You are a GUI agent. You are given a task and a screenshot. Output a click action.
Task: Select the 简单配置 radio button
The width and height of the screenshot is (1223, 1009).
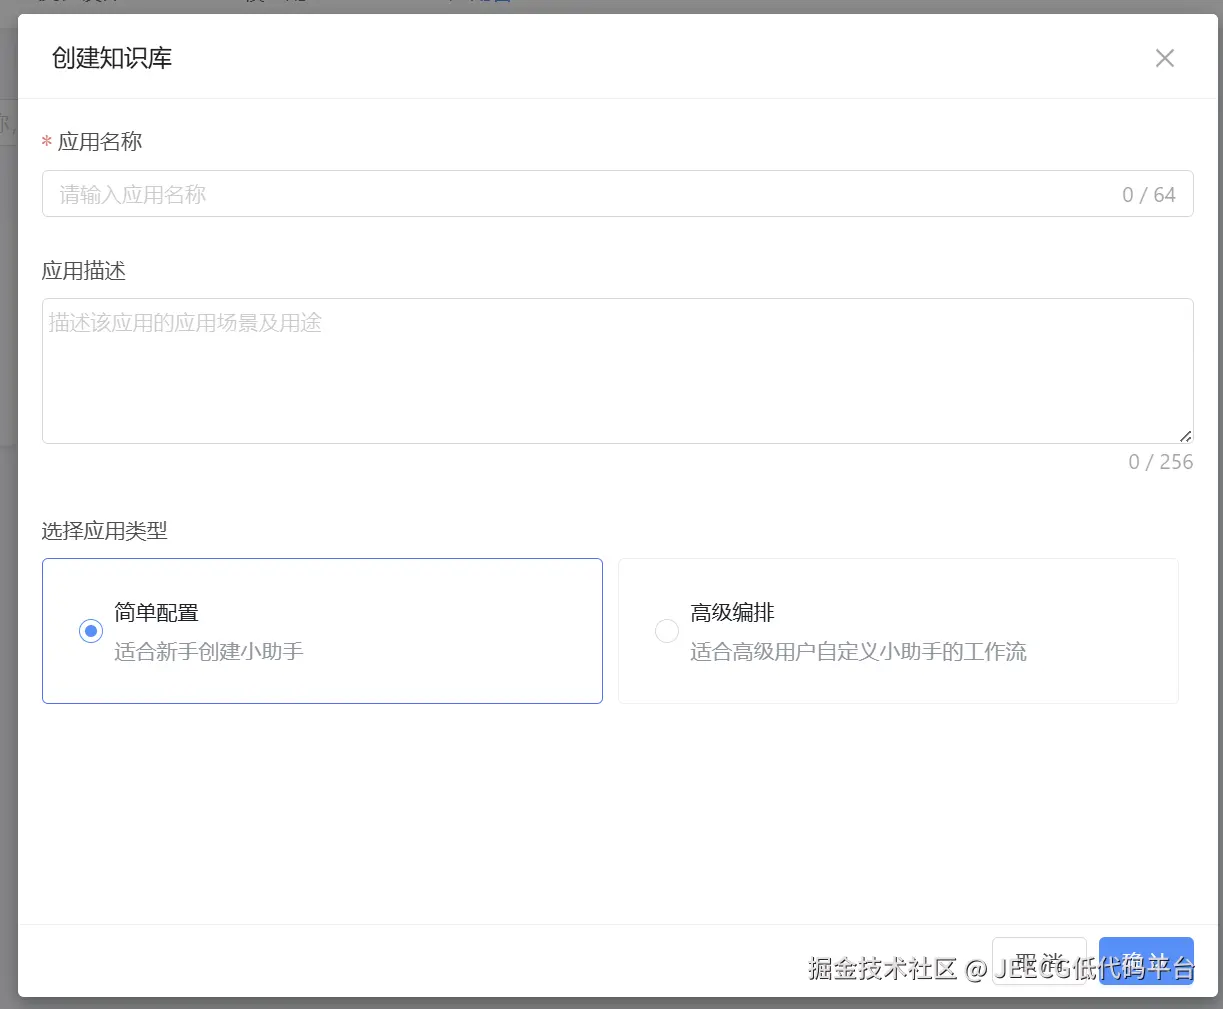point(90,631)
